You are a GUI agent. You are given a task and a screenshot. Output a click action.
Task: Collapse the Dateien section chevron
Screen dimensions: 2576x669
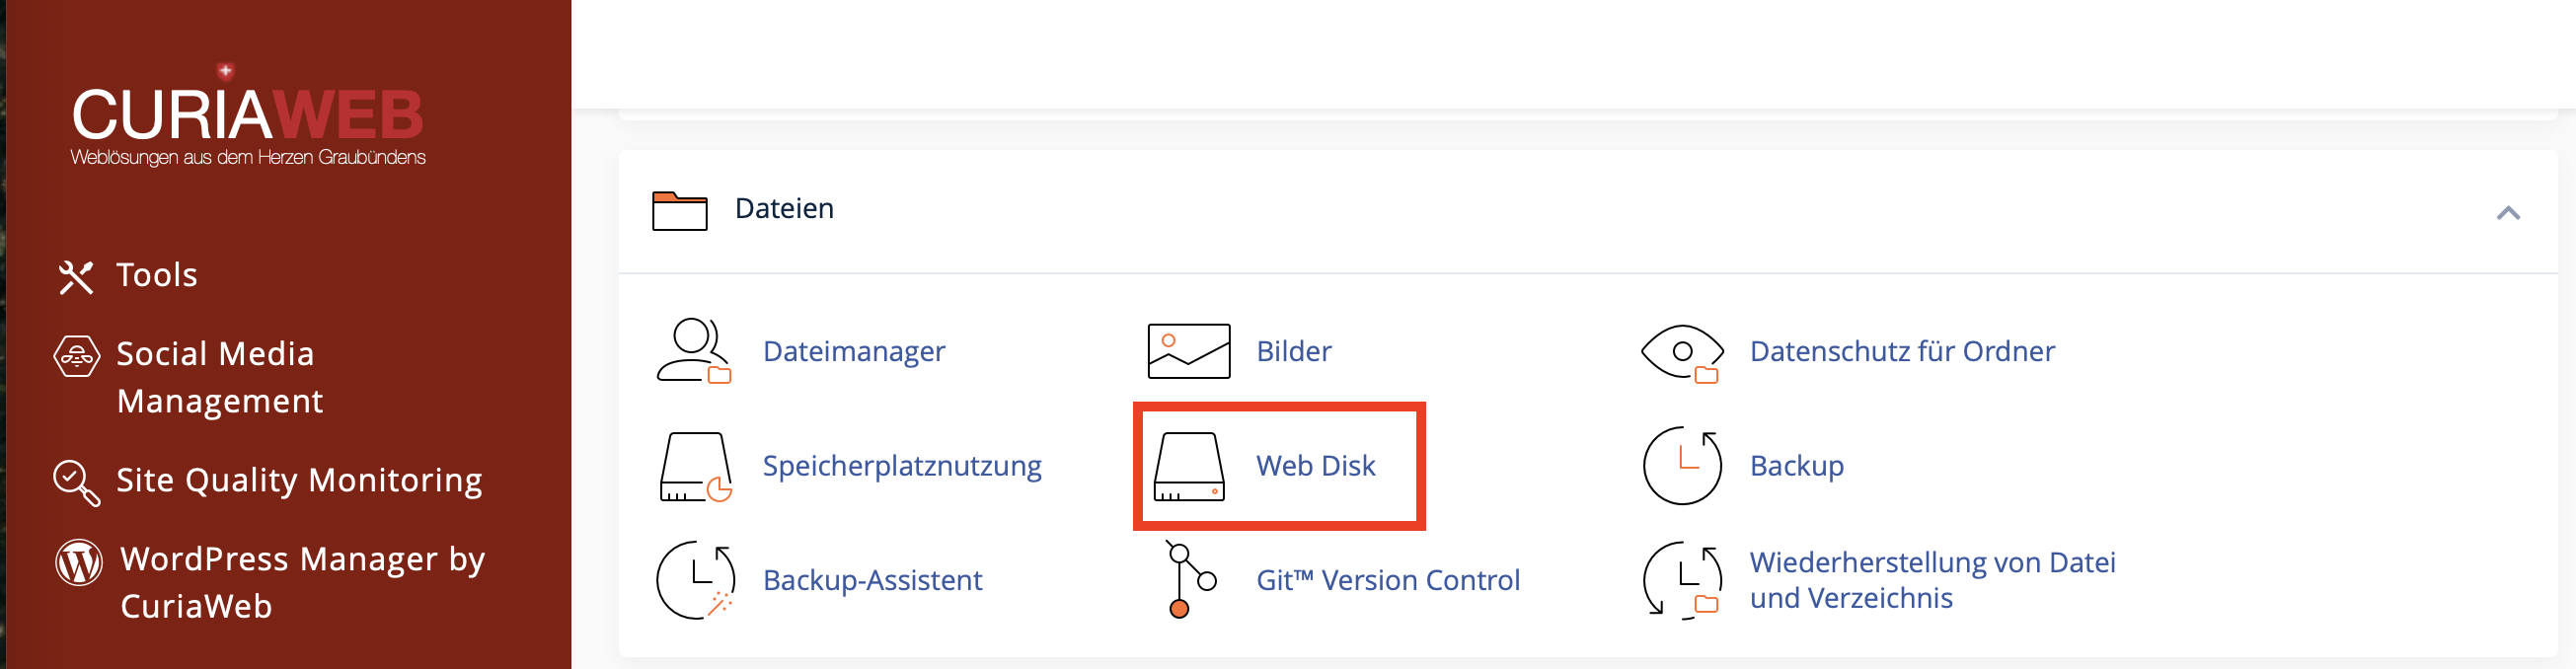tap(2507, 212)
